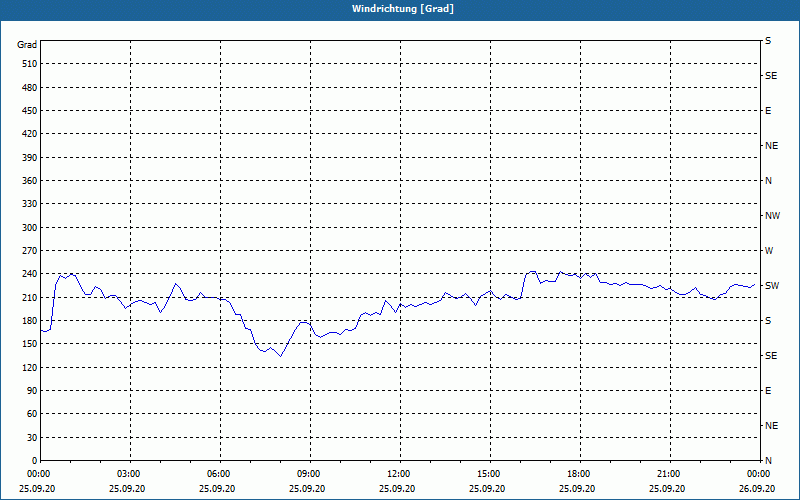The height and width of the screenshot is (500, 800).
Task: Click the N compass label on the 360 gridline
Action: pos(768,181)
